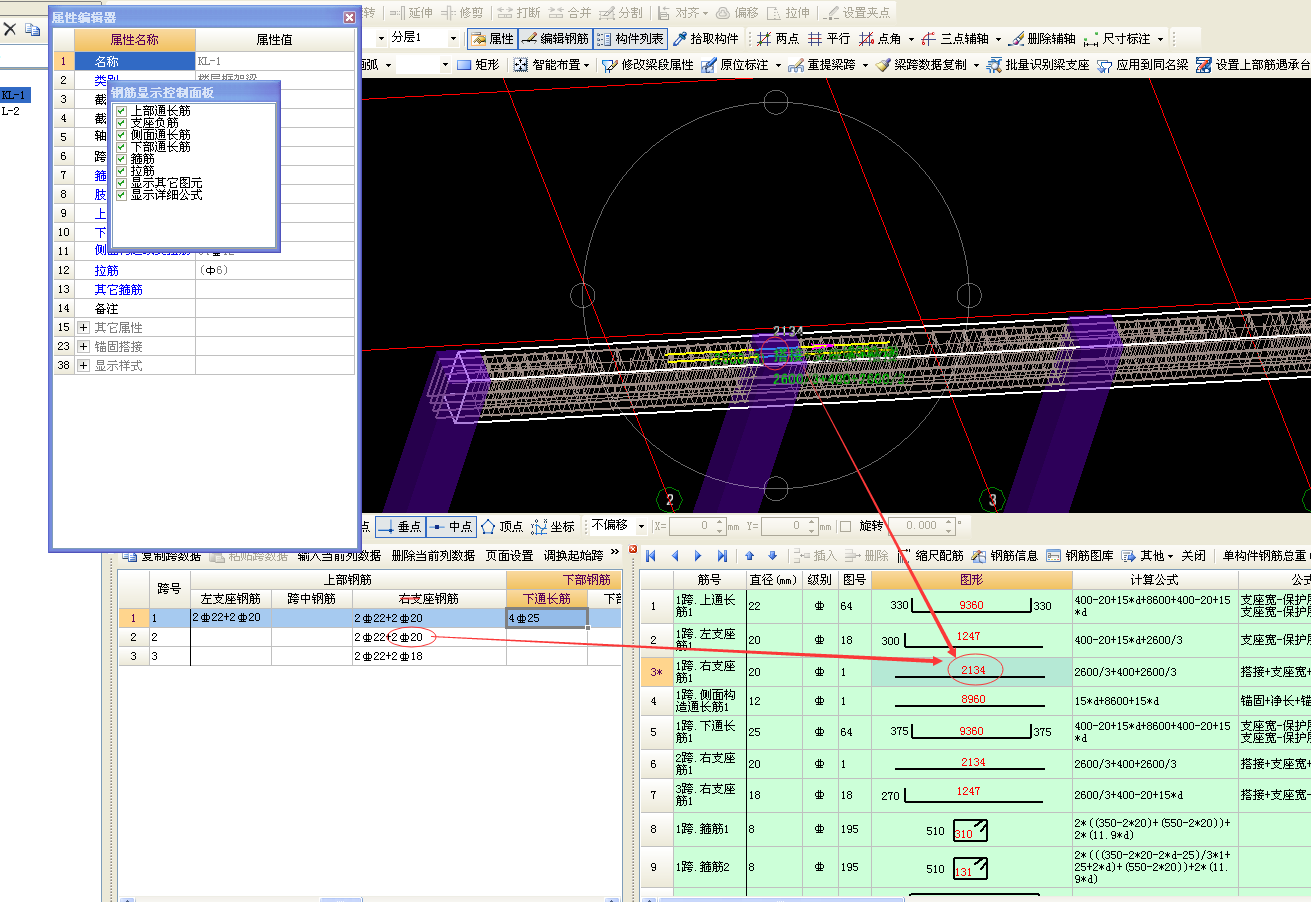Click the 其它箍筋 property link
Viewport: 1311px width, 902px height.
pos(118,290)
